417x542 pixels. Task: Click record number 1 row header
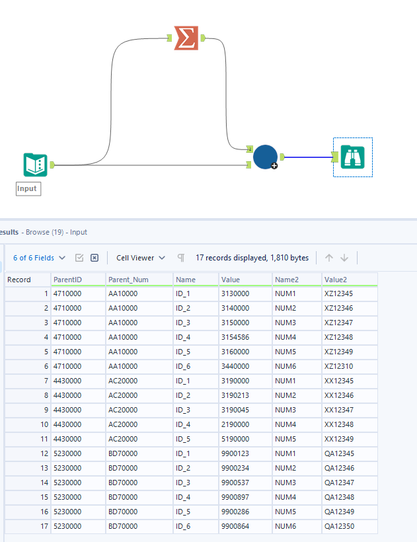[x=28, y=294]
